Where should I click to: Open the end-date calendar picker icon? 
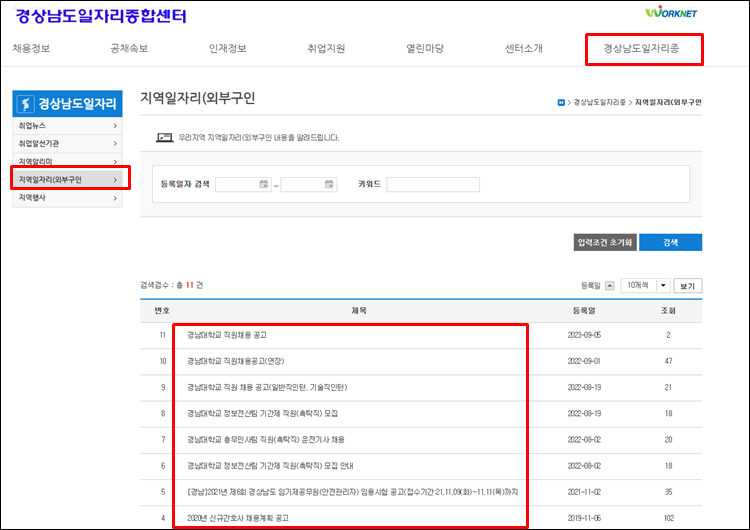point(329,184)
